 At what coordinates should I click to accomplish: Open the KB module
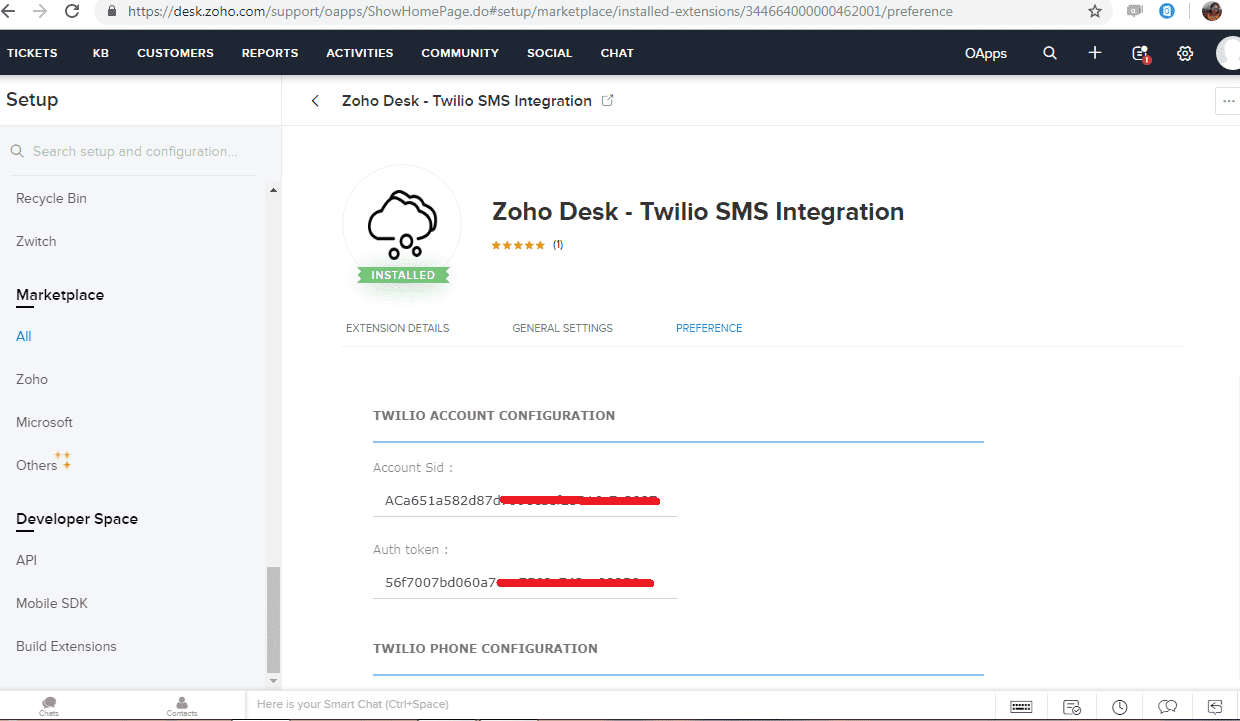coord(101,53)
